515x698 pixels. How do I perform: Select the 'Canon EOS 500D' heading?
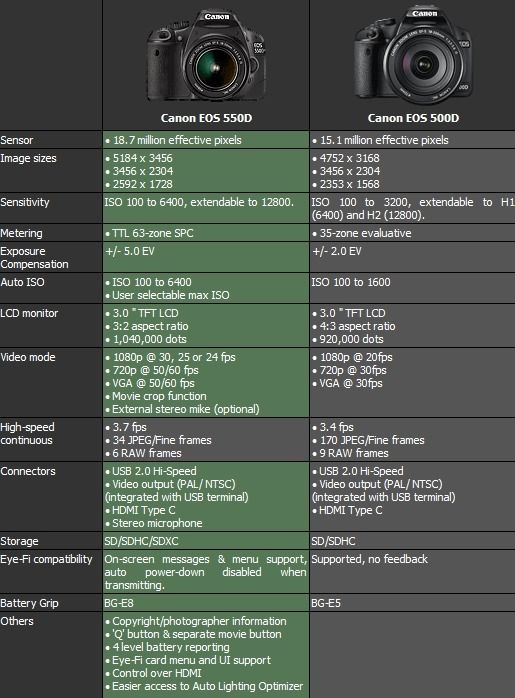[413, 118]
